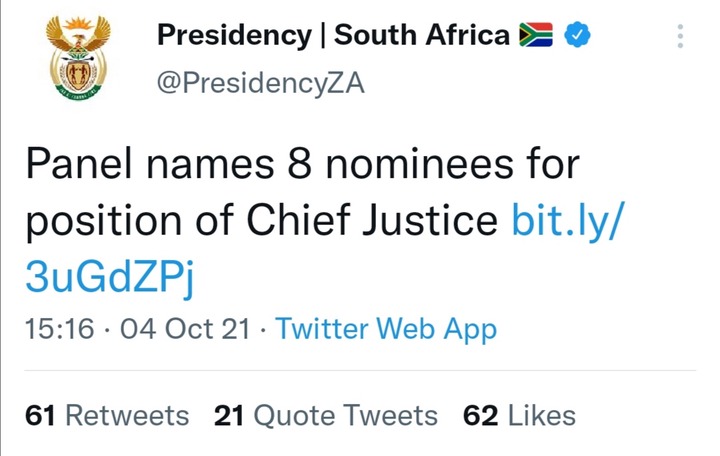The image size is (720, 456).
Task: Click South Africa in the display name
Action: 422,35
